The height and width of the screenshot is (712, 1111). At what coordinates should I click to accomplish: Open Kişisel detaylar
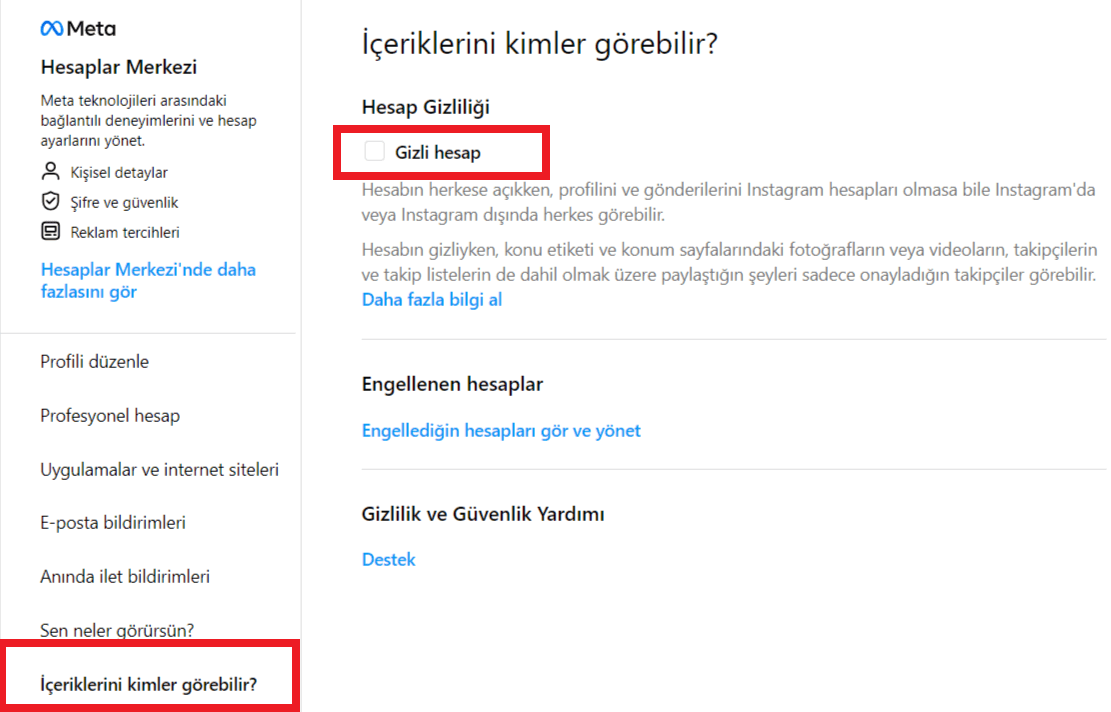coord(118,172)
